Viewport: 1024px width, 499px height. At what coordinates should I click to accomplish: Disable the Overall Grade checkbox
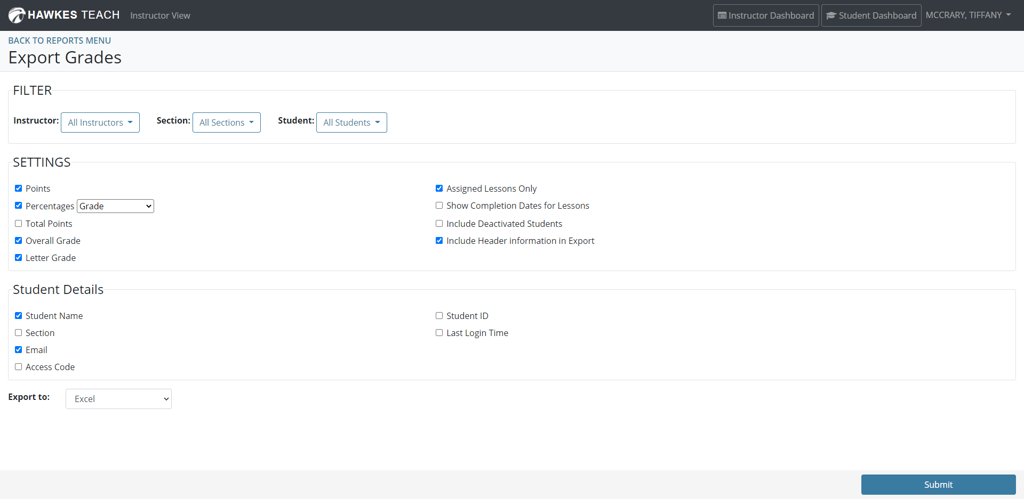[18, 240]
